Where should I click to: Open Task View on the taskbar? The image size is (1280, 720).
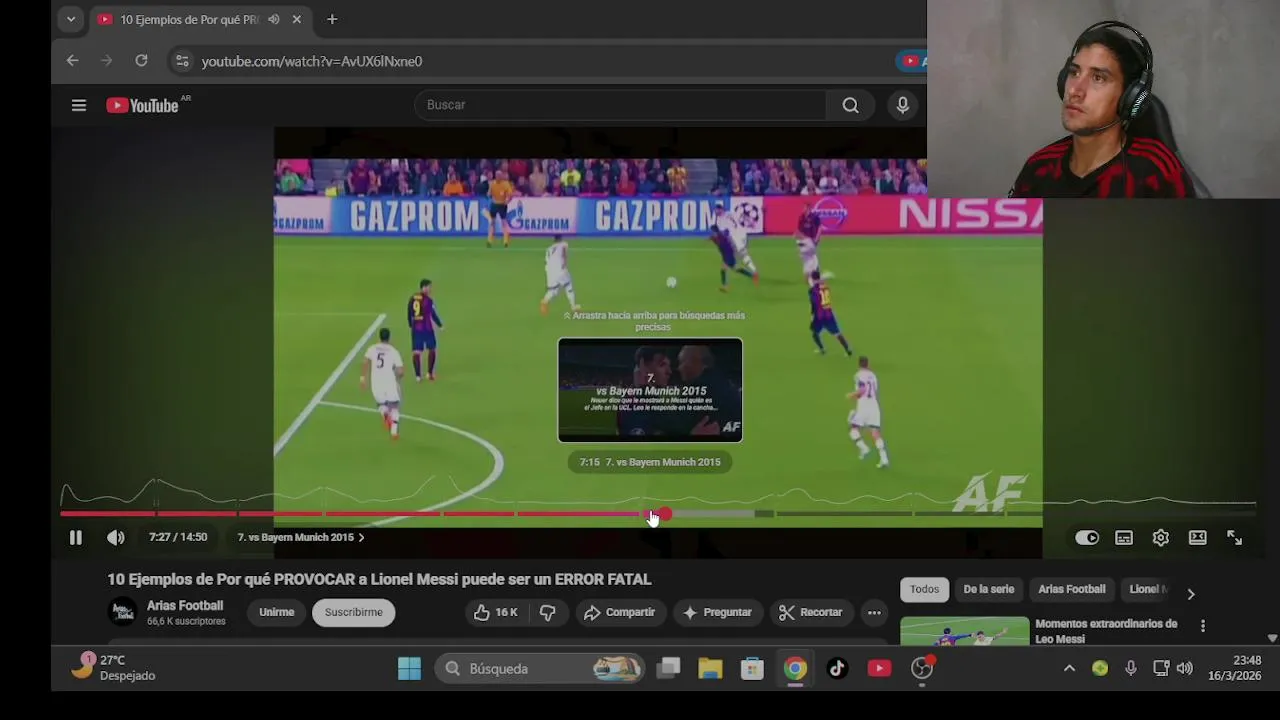click(x=669, y=669)
